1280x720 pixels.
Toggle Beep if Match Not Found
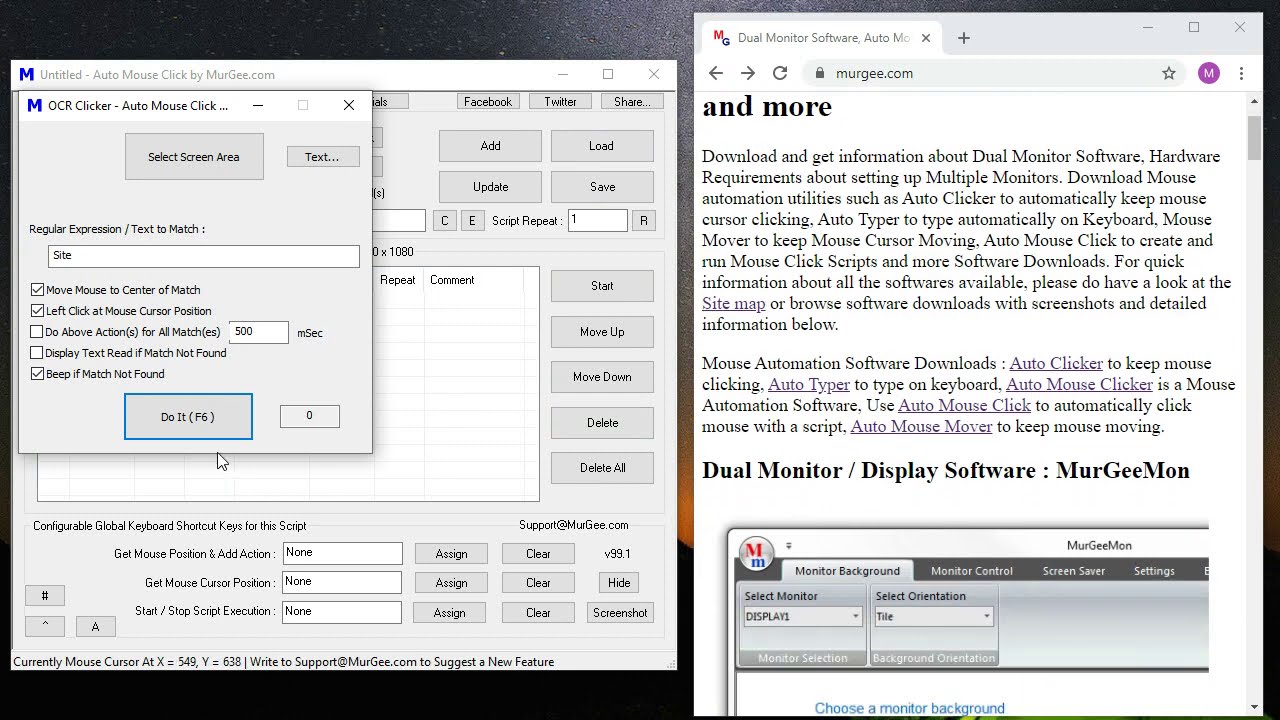click(37, 374)
